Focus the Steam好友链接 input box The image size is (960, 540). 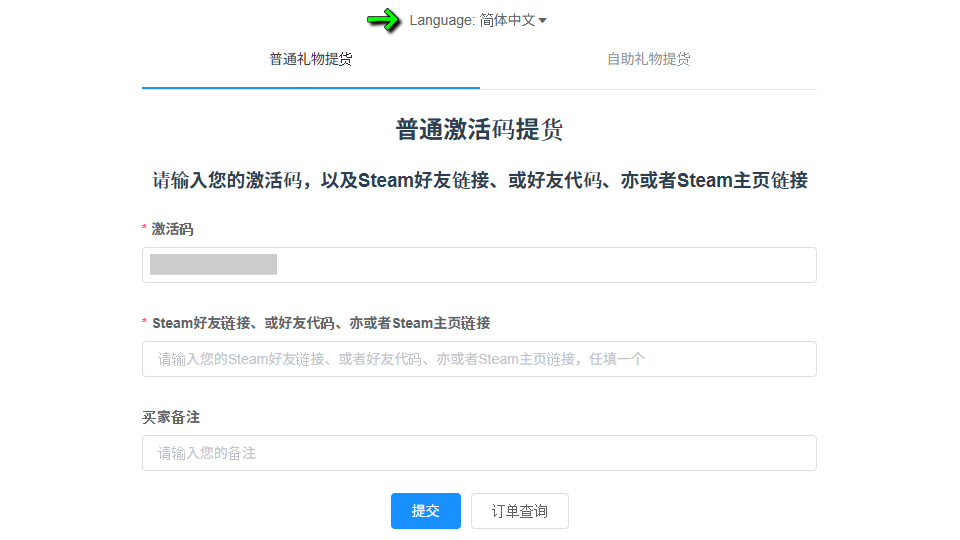click(x=479, y=359)
